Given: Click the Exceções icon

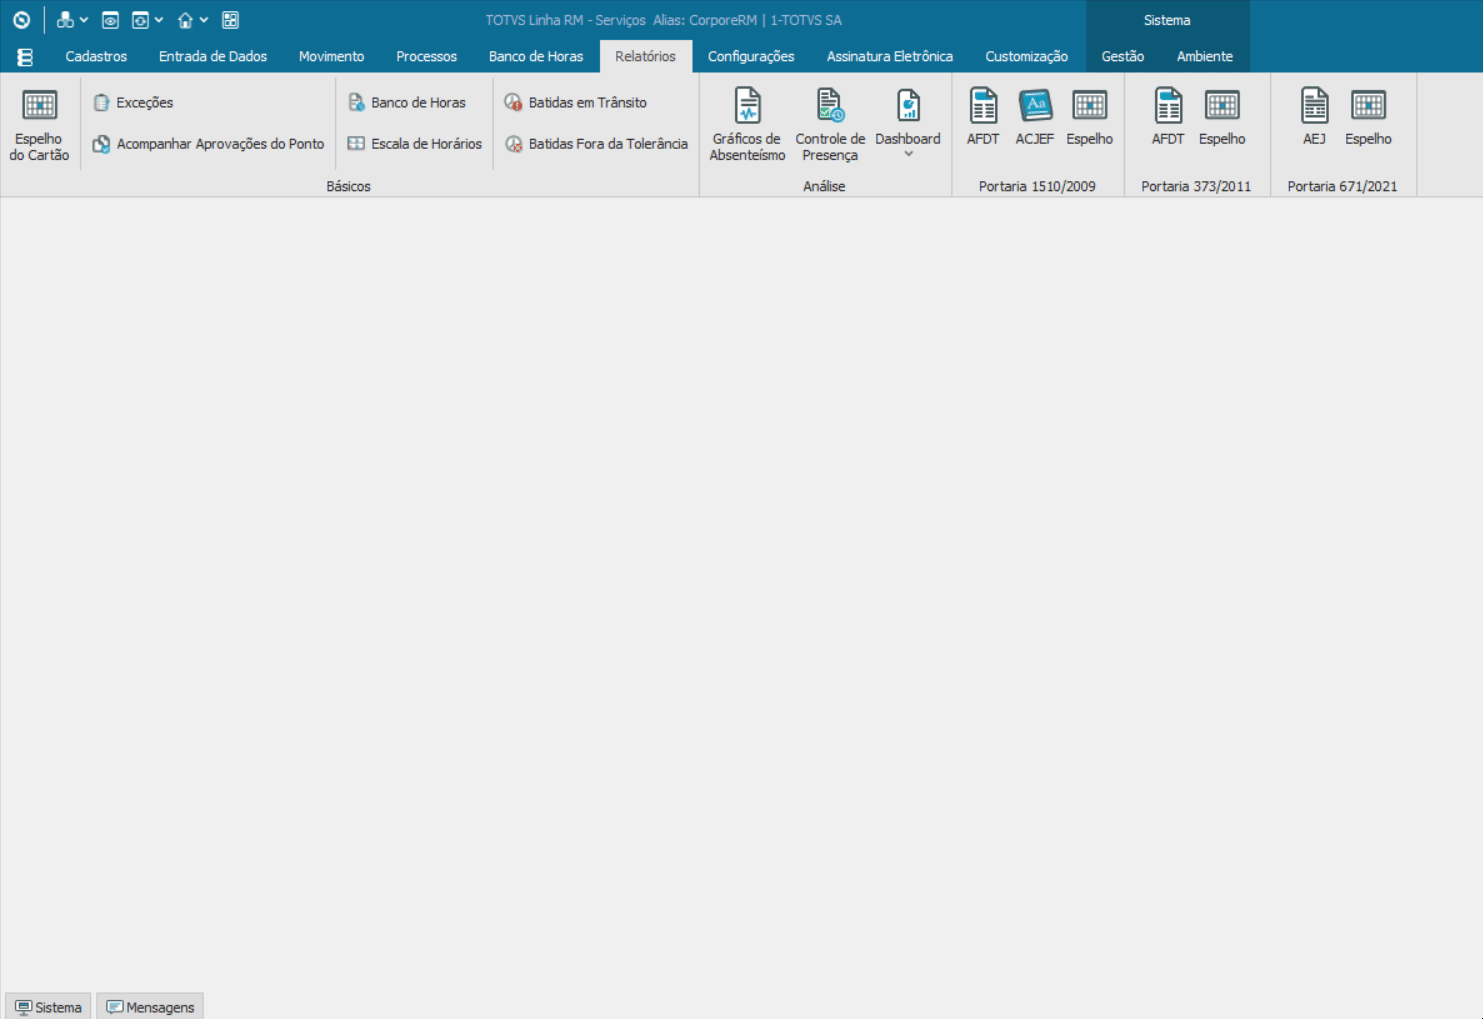Looking at the screenshot, I should pyautogui.click(x=101, y=103).
